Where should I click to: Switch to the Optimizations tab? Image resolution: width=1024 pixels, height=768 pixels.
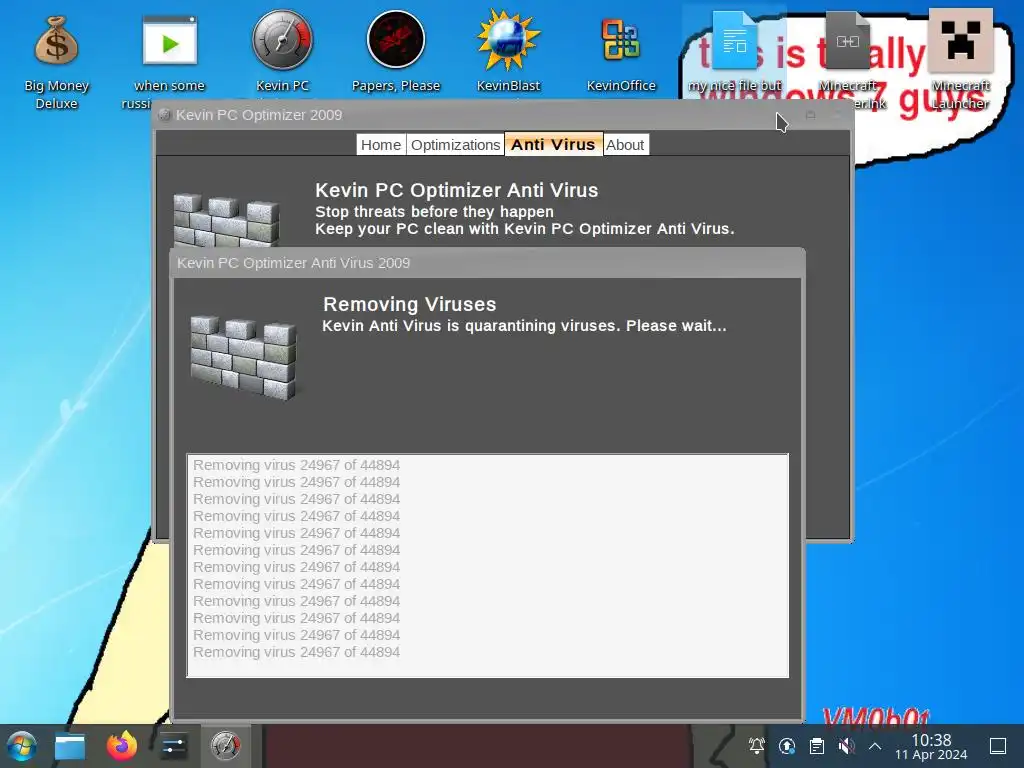455,145
